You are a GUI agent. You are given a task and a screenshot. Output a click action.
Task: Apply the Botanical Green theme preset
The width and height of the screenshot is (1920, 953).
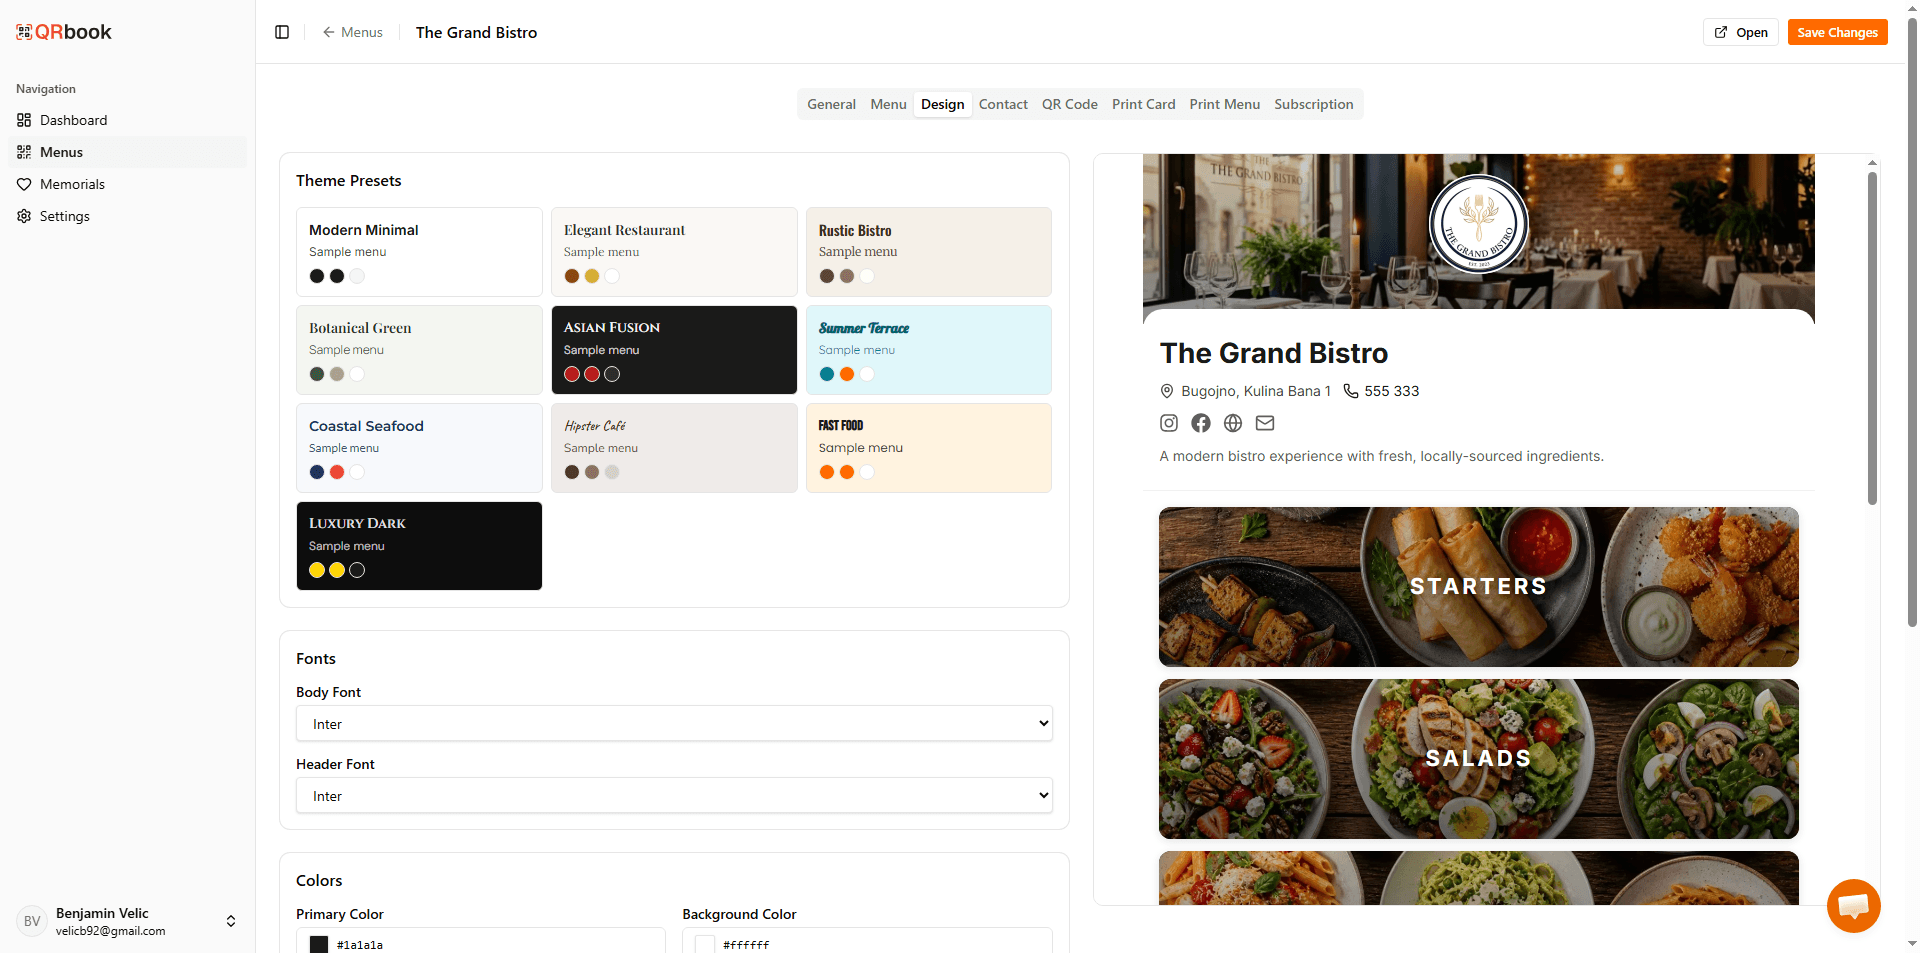point(419,350)
